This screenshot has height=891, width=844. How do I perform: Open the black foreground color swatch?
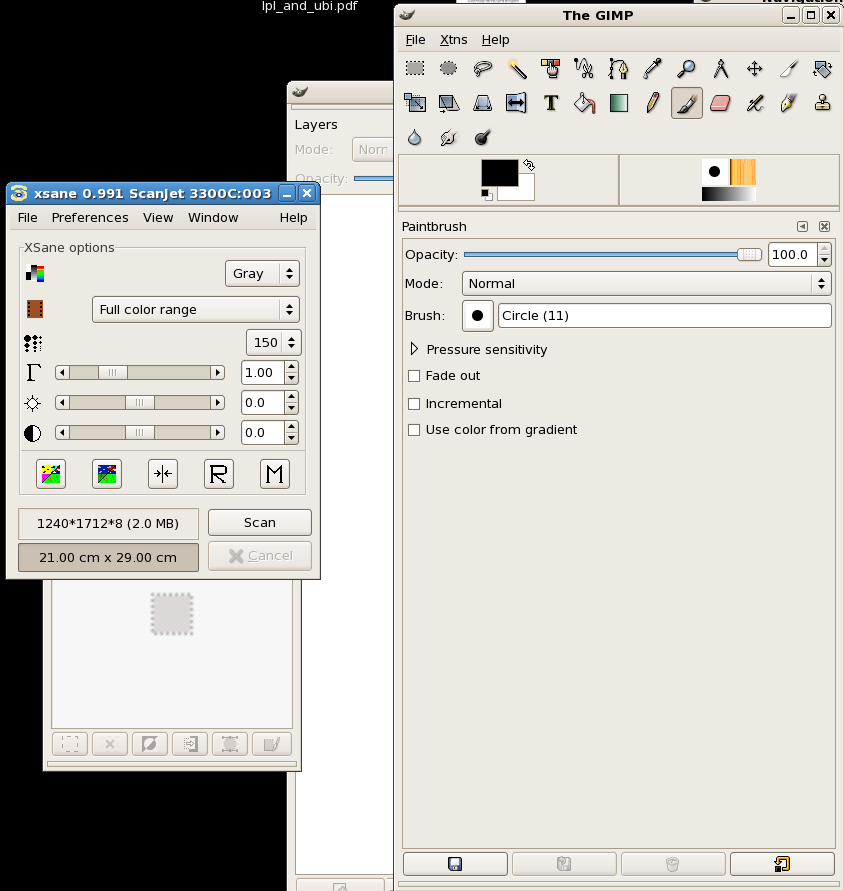(x=500, y=173)
